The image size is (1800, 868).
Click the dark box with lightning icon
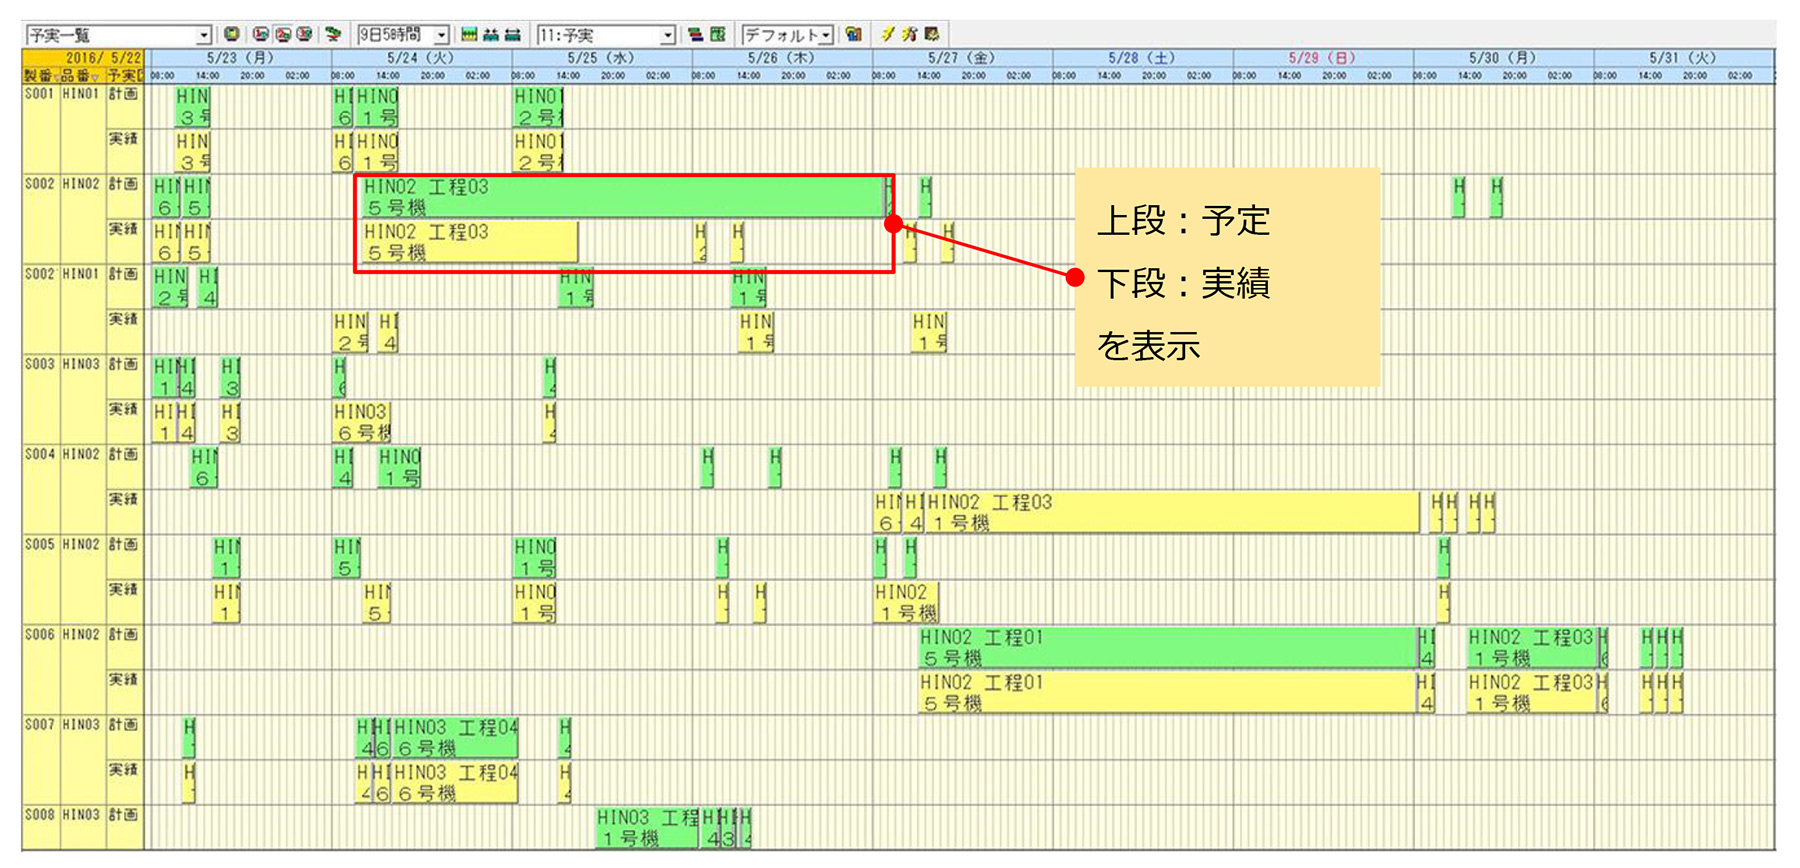pos(932,34)
